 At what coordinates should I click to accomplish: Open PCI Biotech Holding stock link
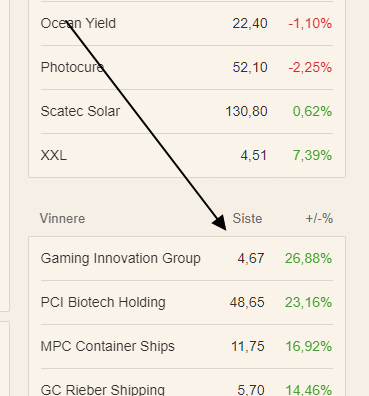103,302
